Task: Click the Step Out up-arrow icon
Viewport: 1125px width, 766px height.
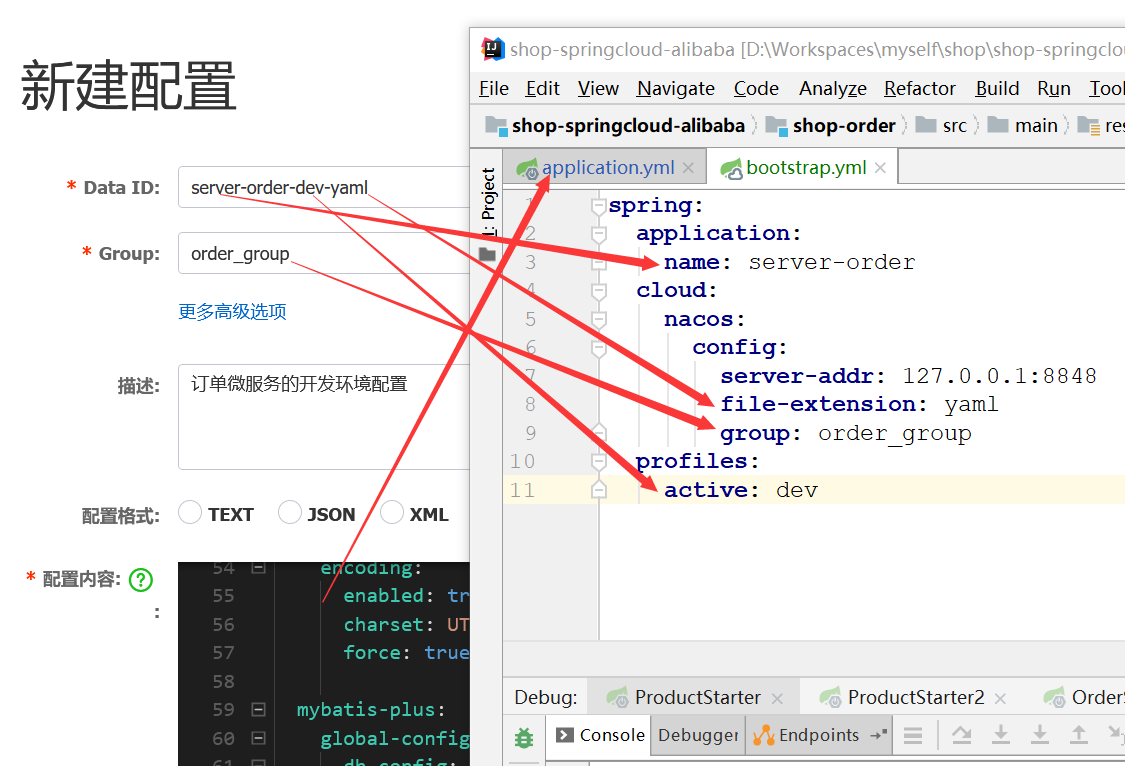Action: click(x=1078, y=735)
